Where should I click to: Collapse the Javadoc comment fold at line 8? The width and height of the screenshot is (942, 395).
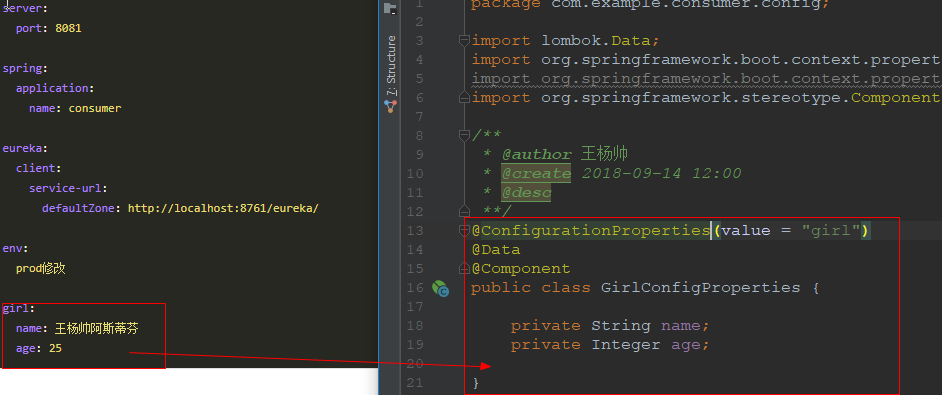464,136
